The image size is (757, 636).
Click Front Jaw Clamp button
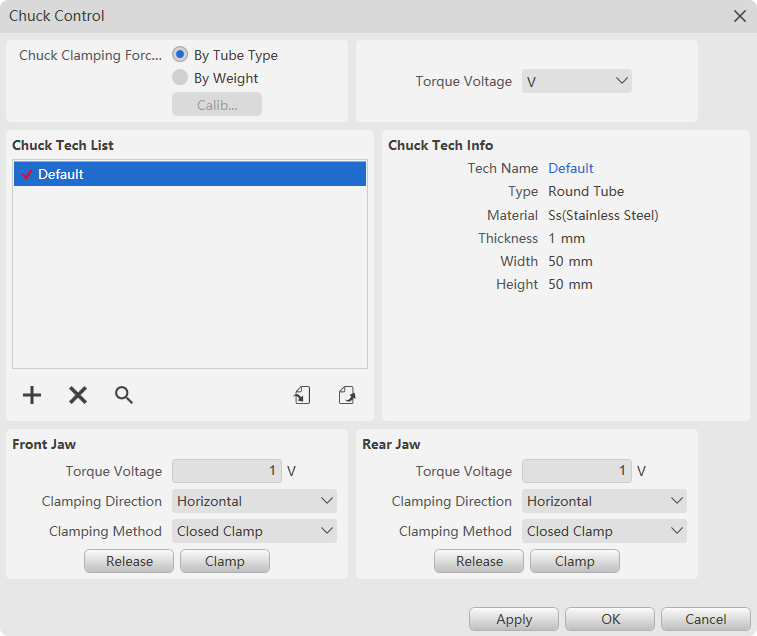[x=225, y=561]
